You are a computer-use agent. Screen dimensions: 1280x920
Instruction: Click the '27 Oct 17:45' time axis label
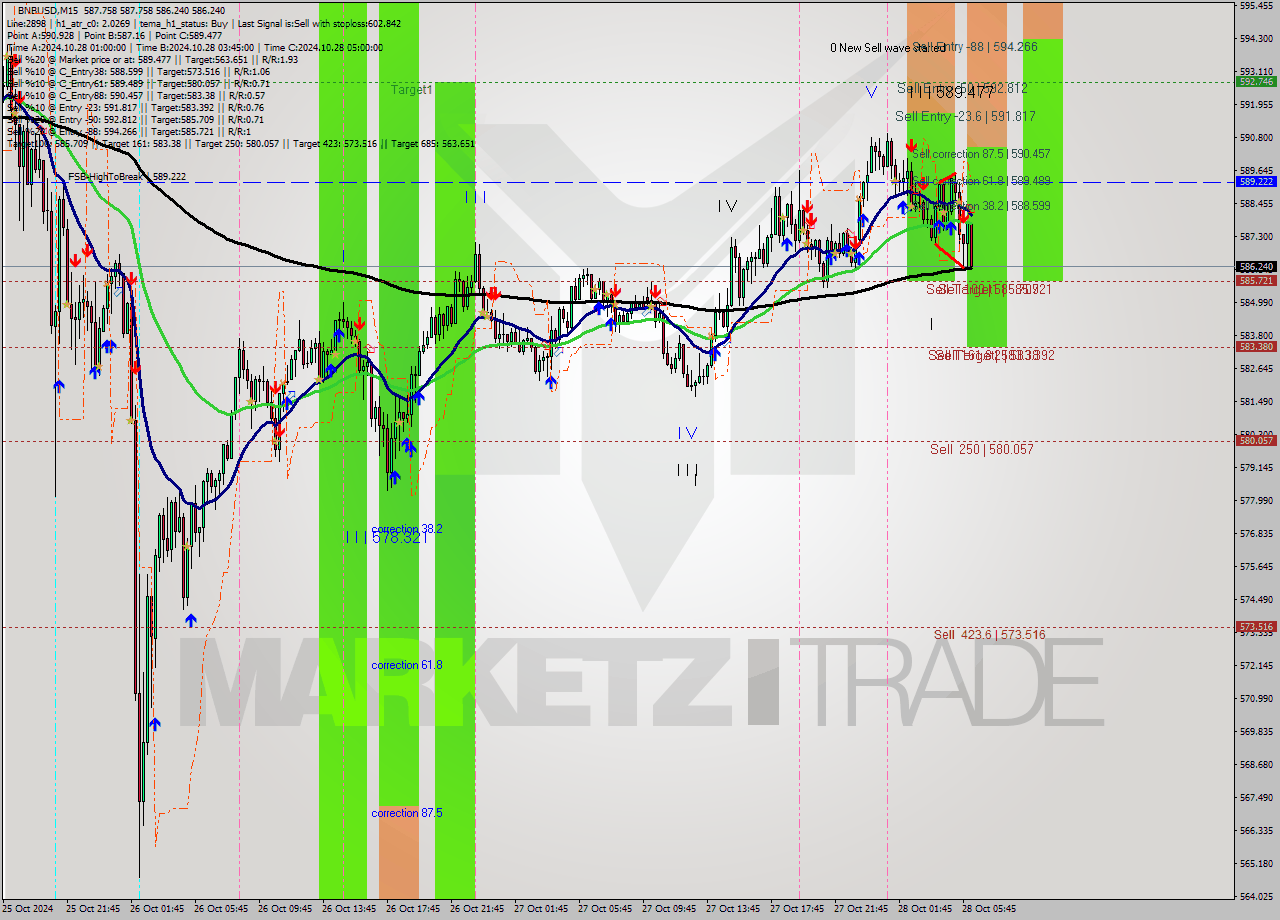[797, 909]
